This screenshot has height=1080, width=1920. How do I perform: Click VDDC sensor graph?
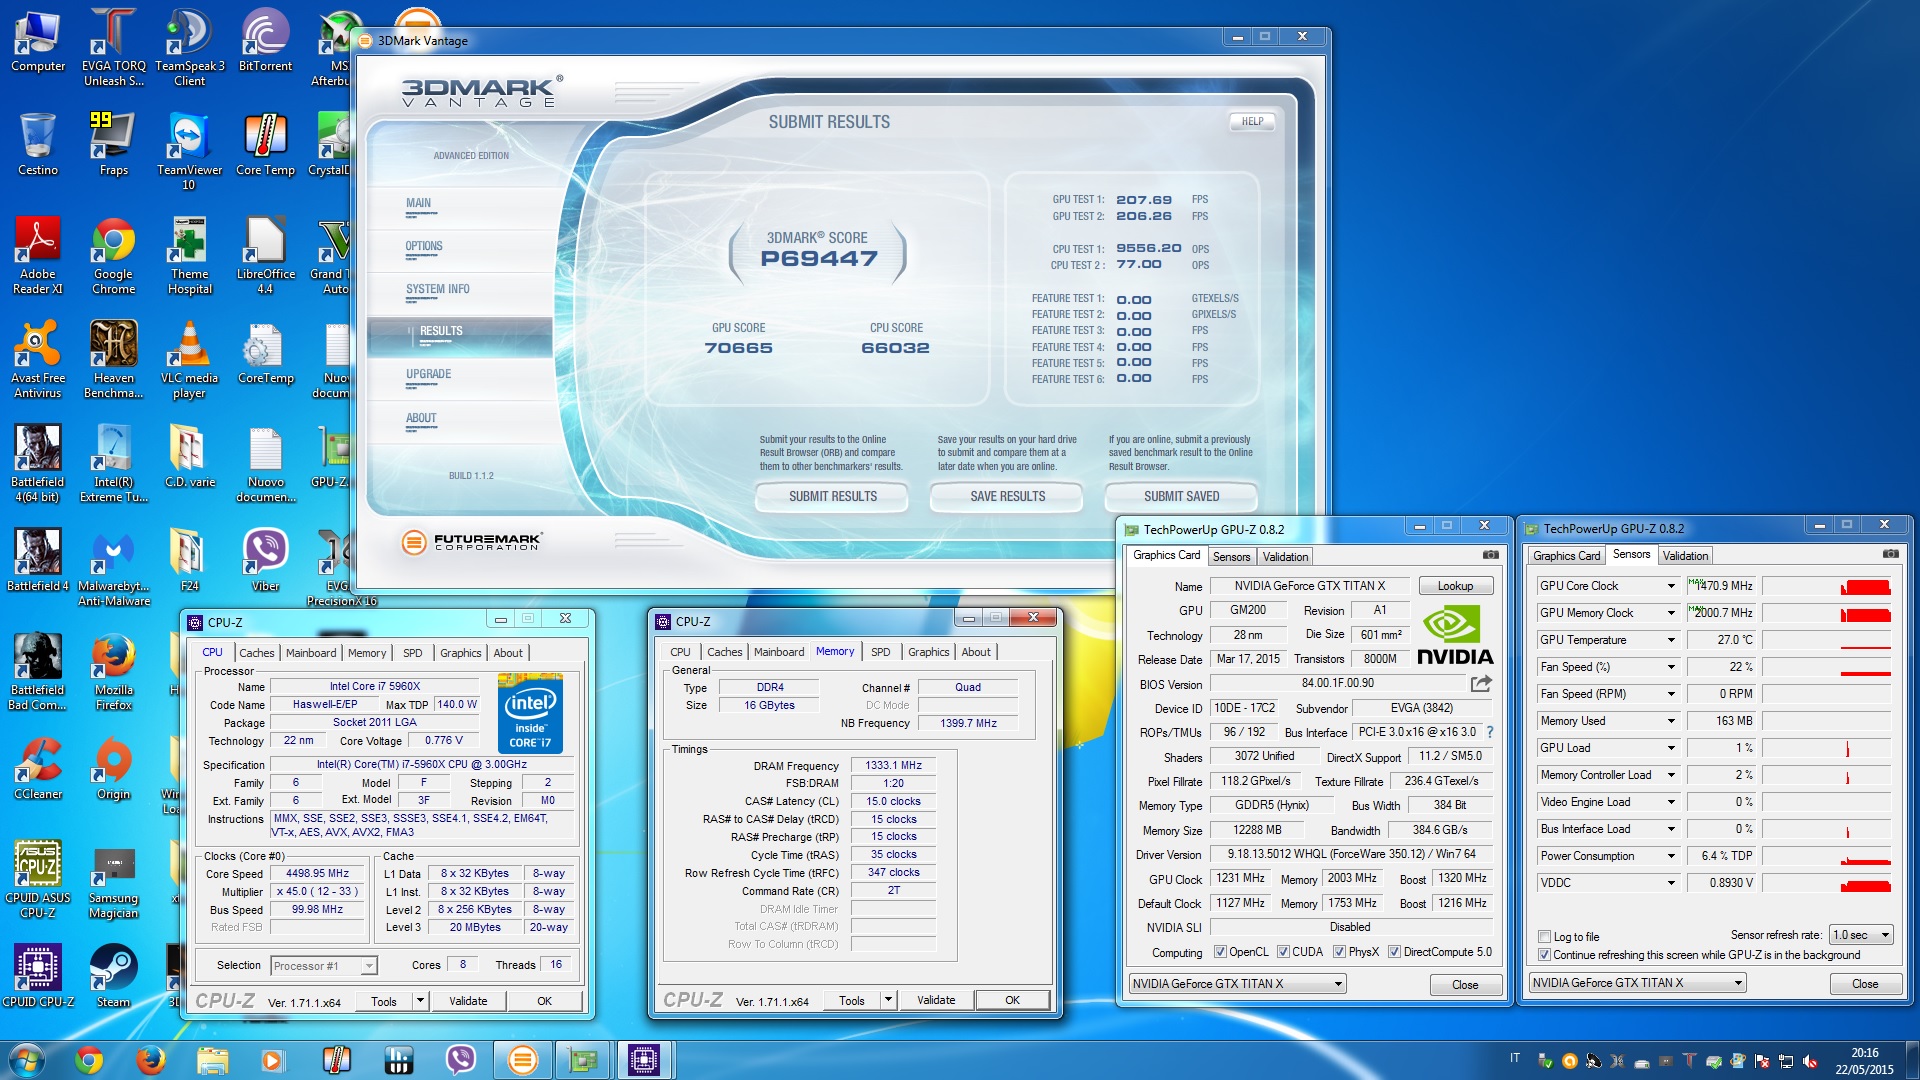1827,883
